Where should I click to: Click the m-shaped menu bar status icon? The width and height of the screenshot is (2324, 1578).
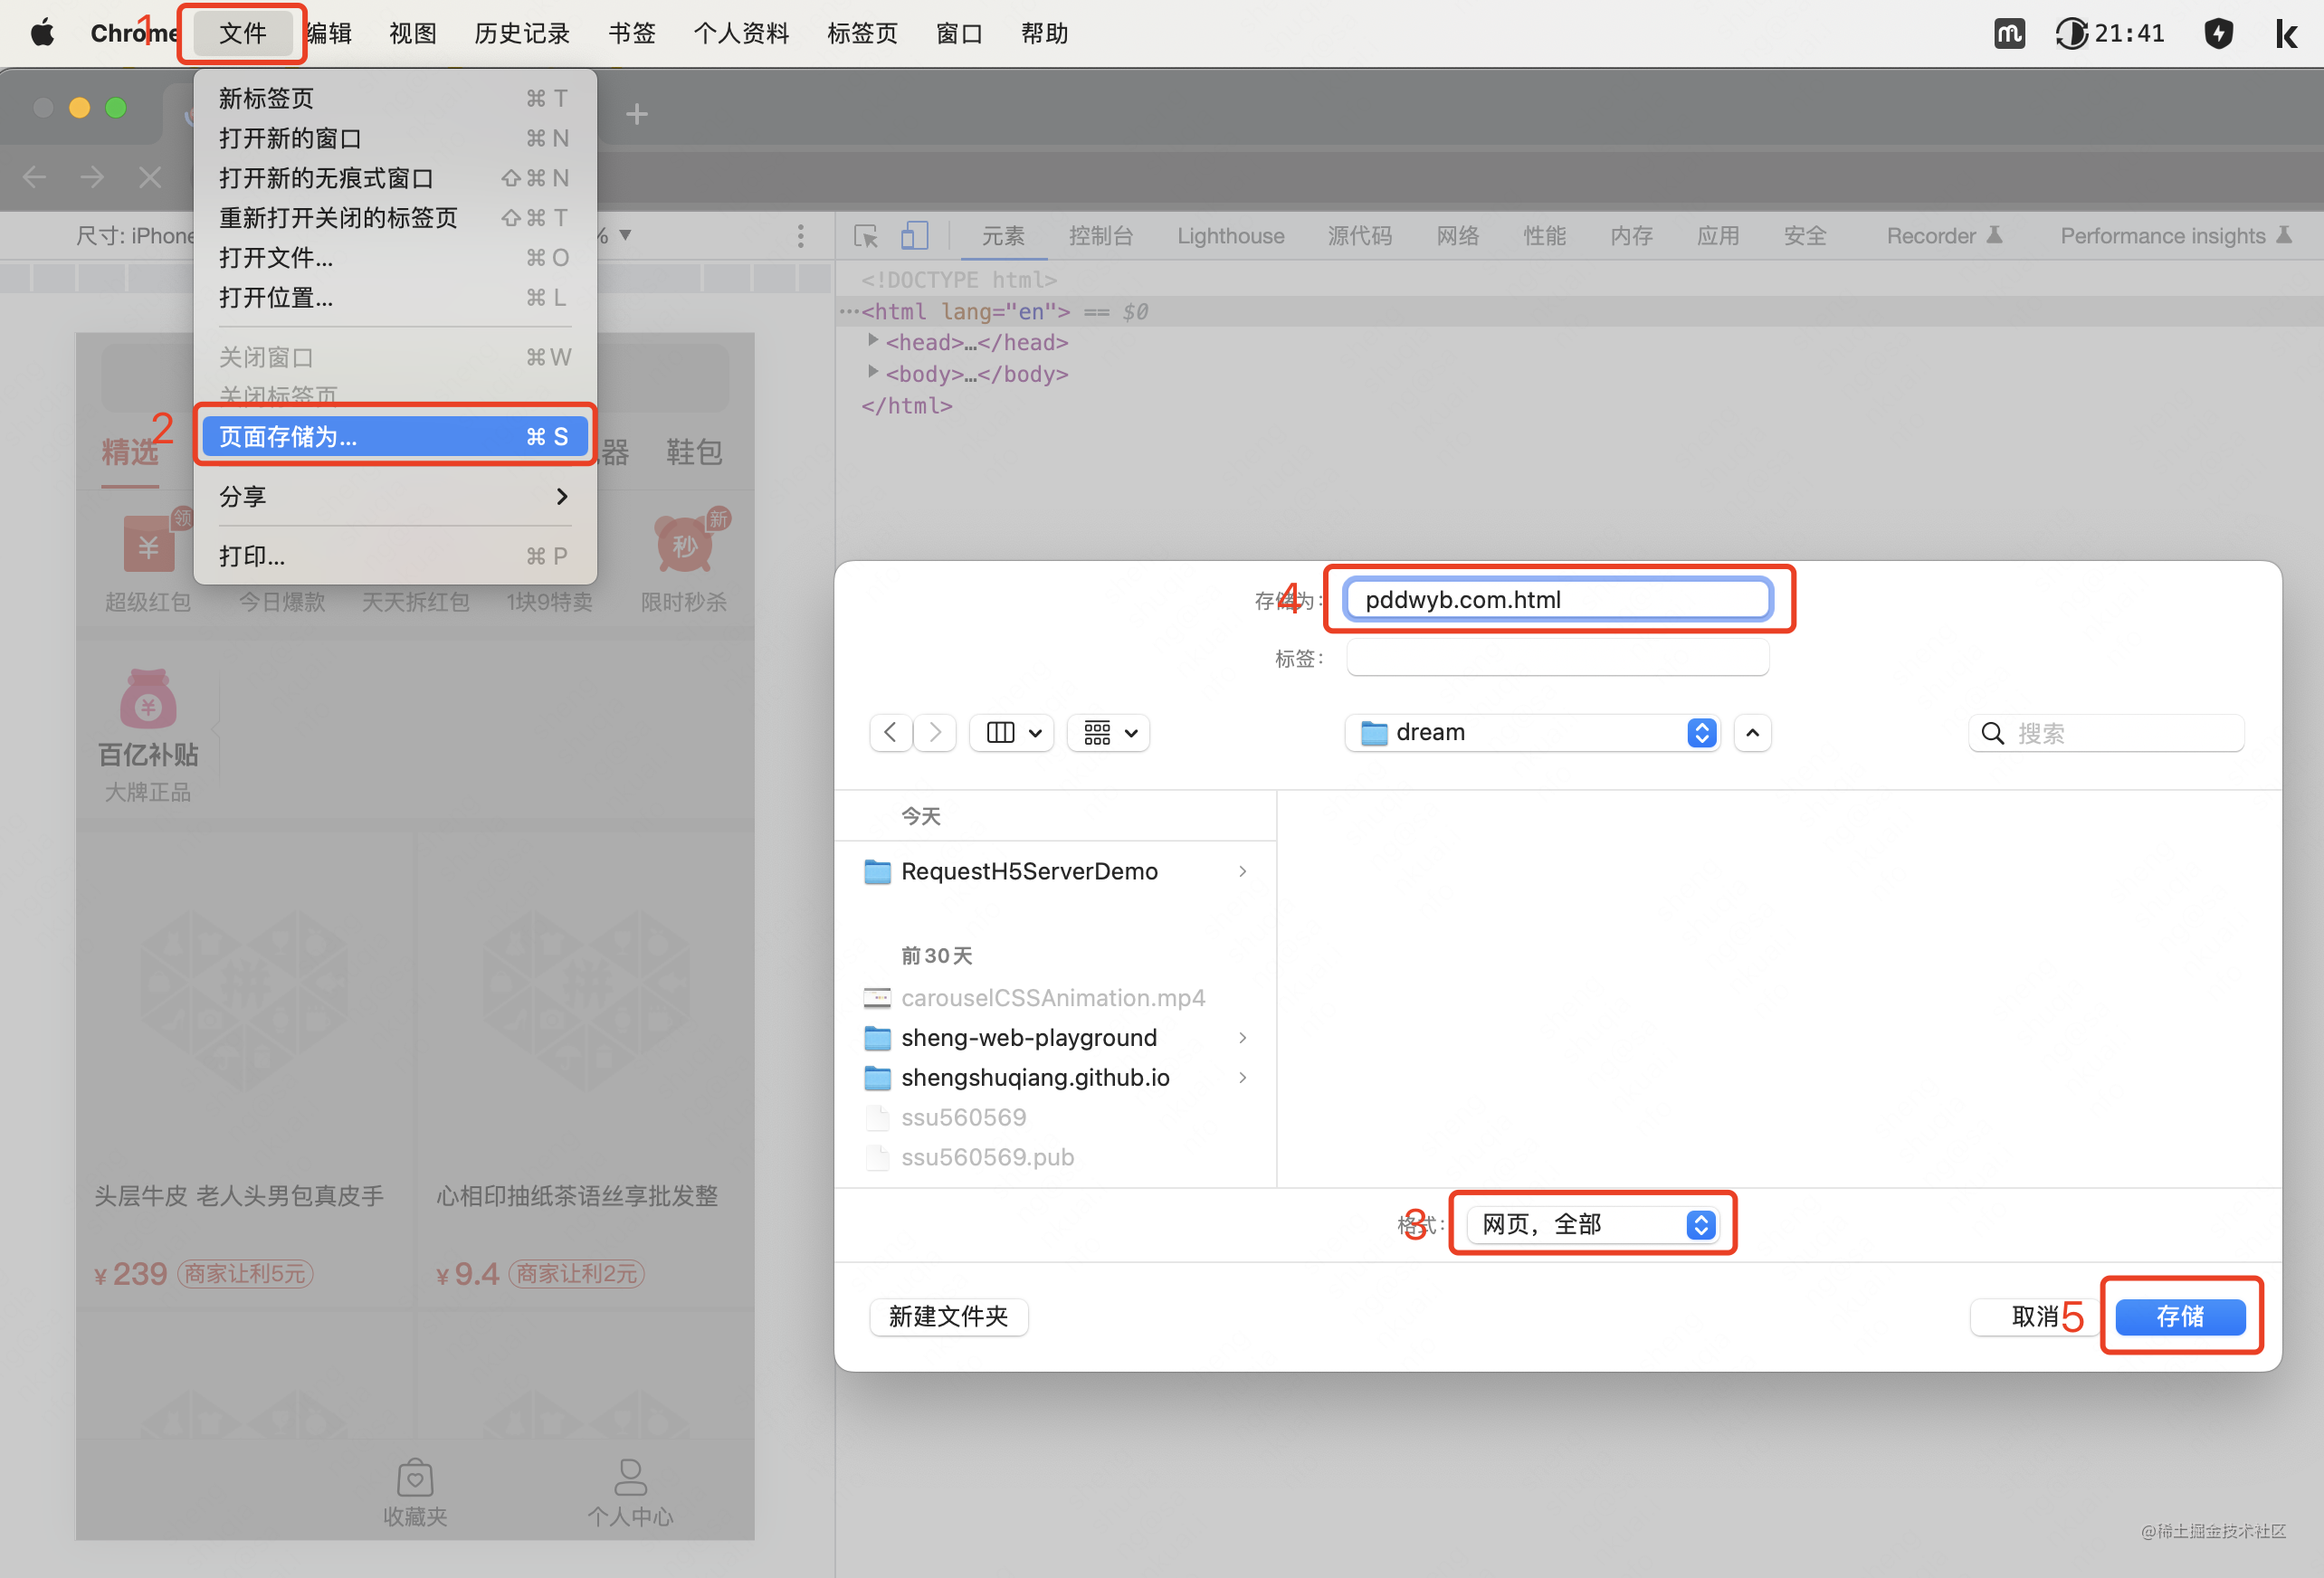[2008, 33]
